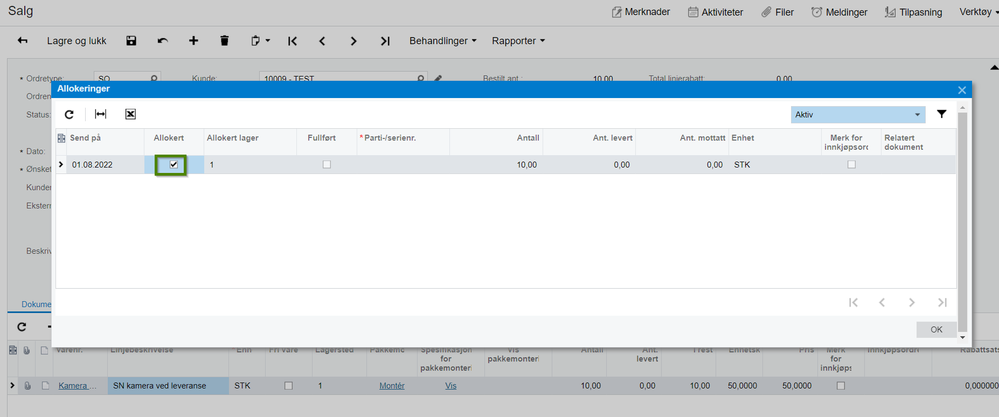Go to previous page in Allokeringer pager
This screenshot has height=417, width=999.
coord(882,302)
